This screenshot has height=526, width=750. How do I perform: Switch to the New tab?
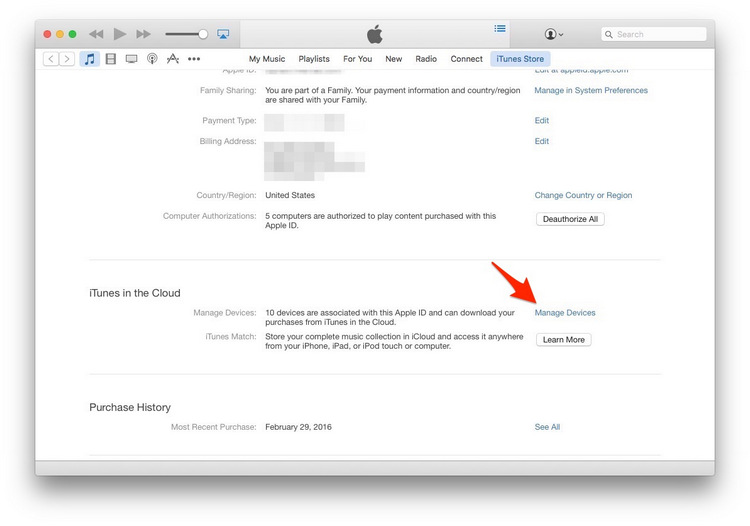tap(394, 59)
